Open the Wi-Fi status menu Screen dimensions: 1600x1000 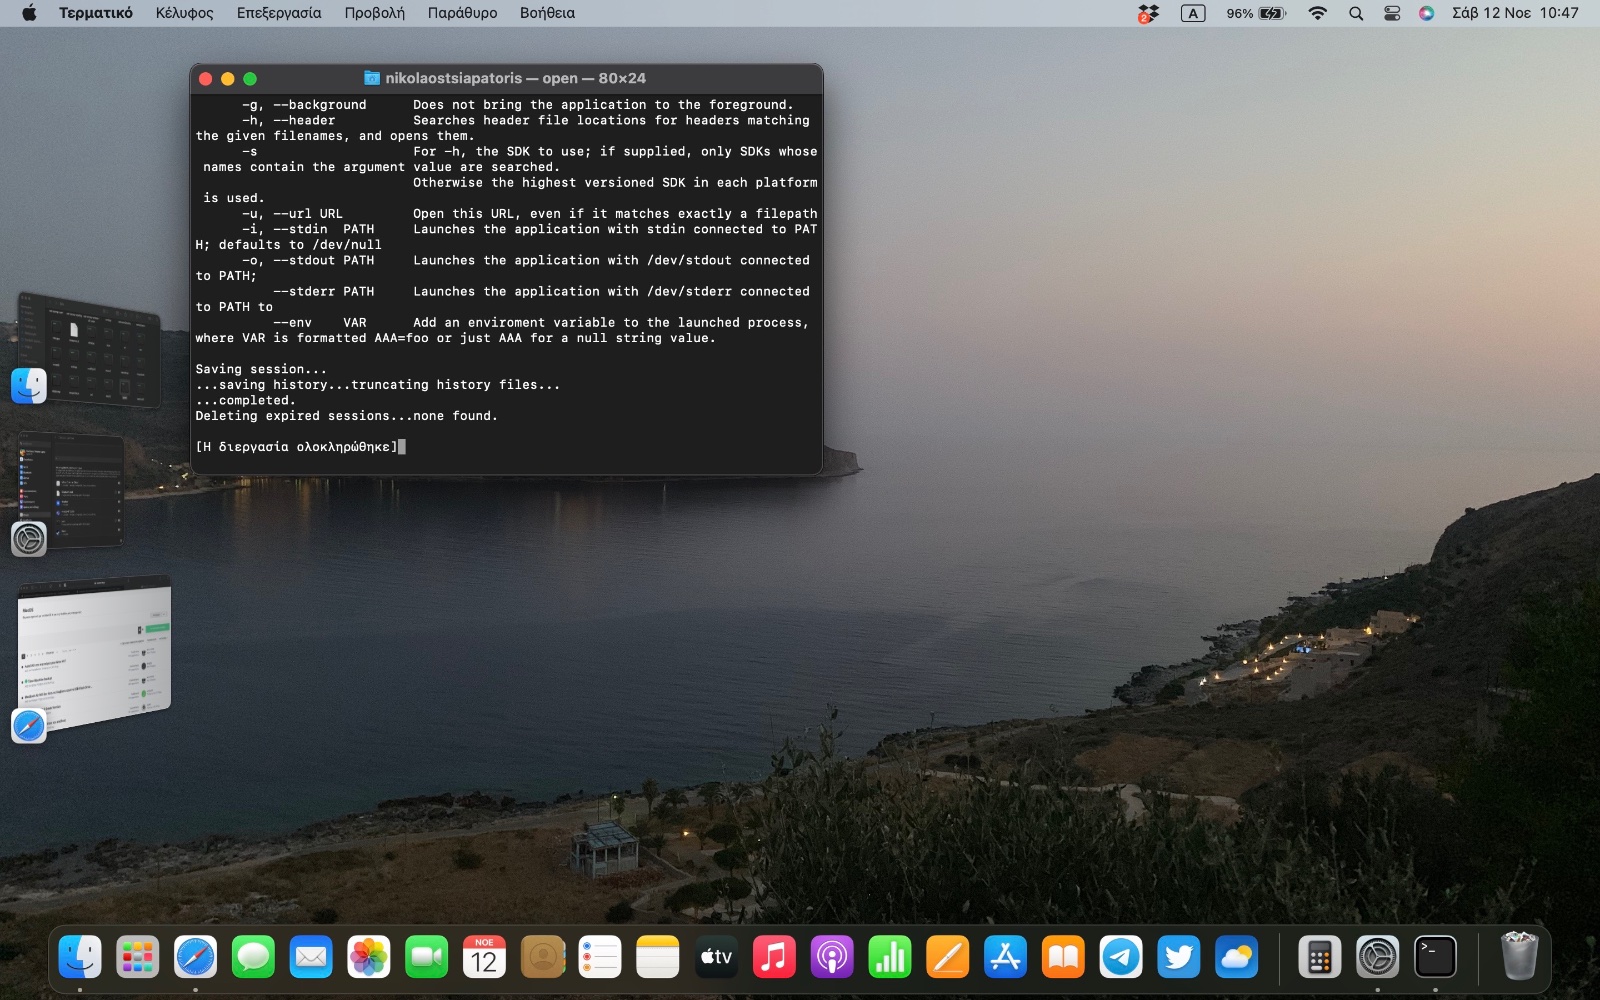click(x=1318, y=13)
